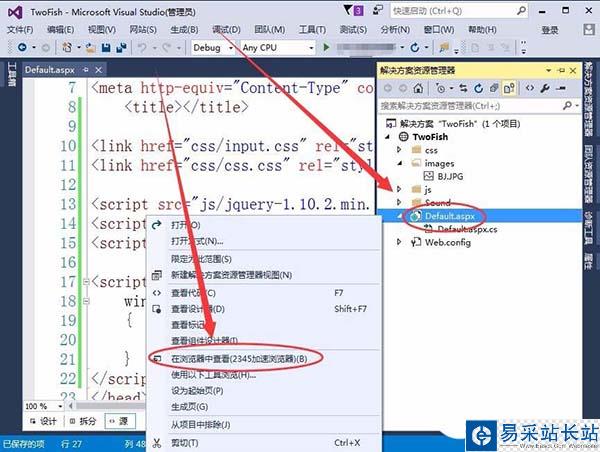Start debugging with the green play icon
600x452 pixels.
[326, 47]
